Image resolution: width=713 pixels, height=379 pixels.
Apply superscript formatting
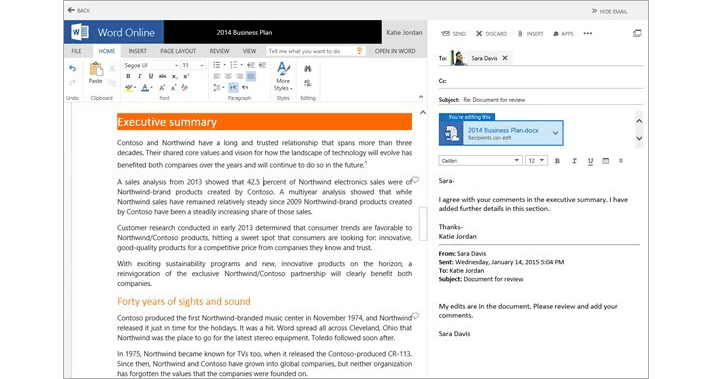point(186,76)
